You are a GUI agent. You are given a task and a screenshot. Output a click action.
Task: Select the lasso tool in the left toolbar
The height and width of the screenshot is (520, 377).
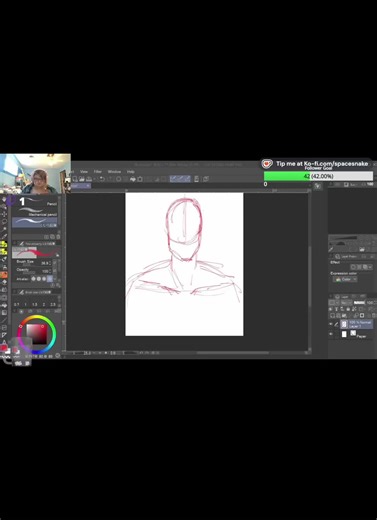tap(4, 221)
